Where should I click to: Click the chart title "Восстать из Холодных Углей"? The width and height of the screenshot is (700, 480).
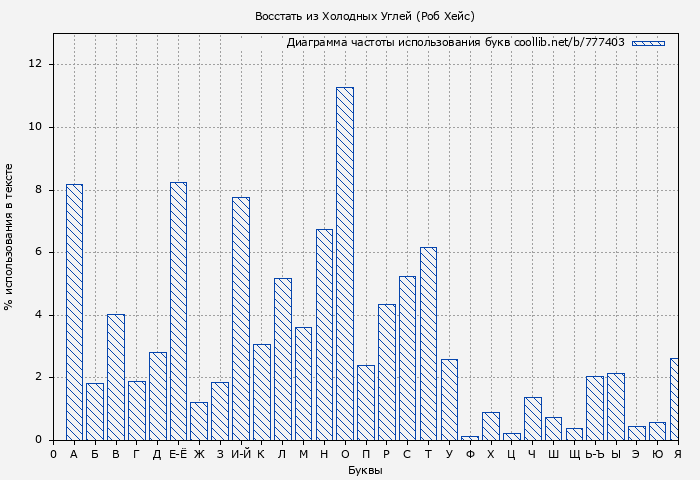(364, 16)
